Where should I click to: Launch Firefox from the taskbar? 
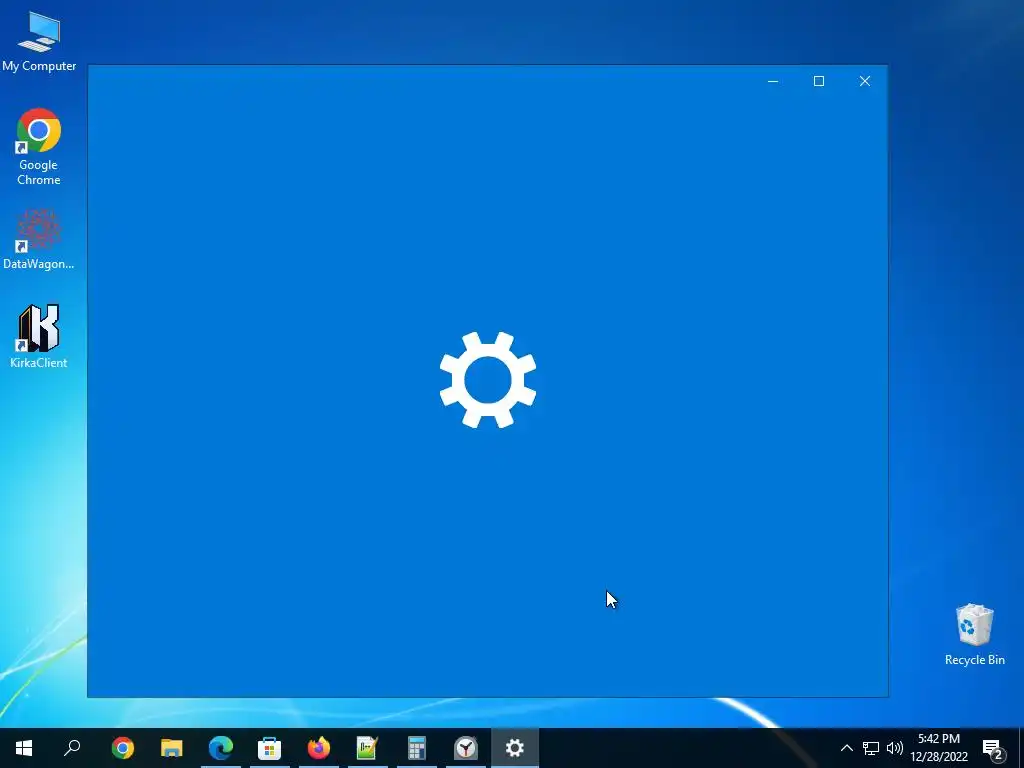coord(319,748)
